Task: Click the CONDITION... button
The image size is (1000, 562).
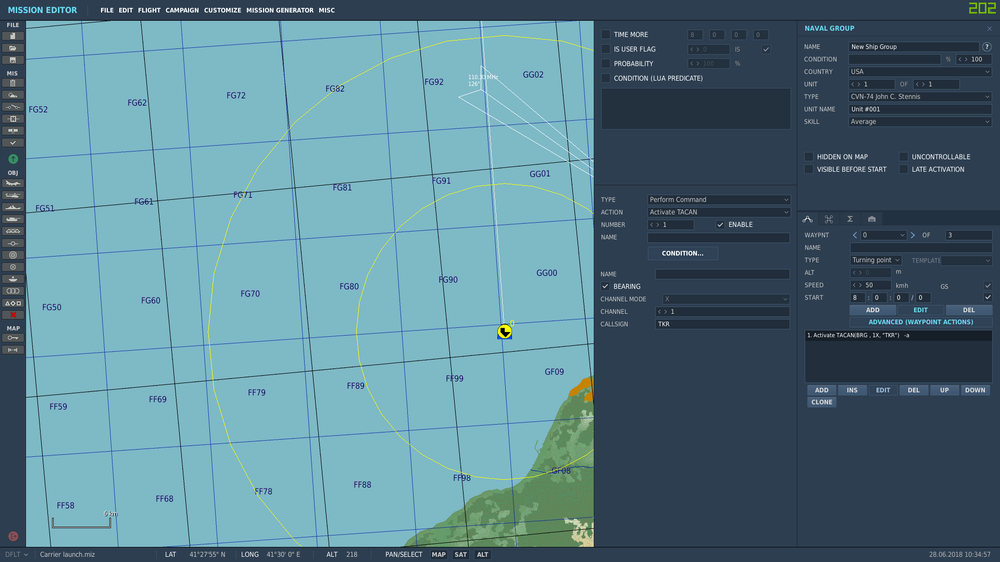Action: click(682, 253)
